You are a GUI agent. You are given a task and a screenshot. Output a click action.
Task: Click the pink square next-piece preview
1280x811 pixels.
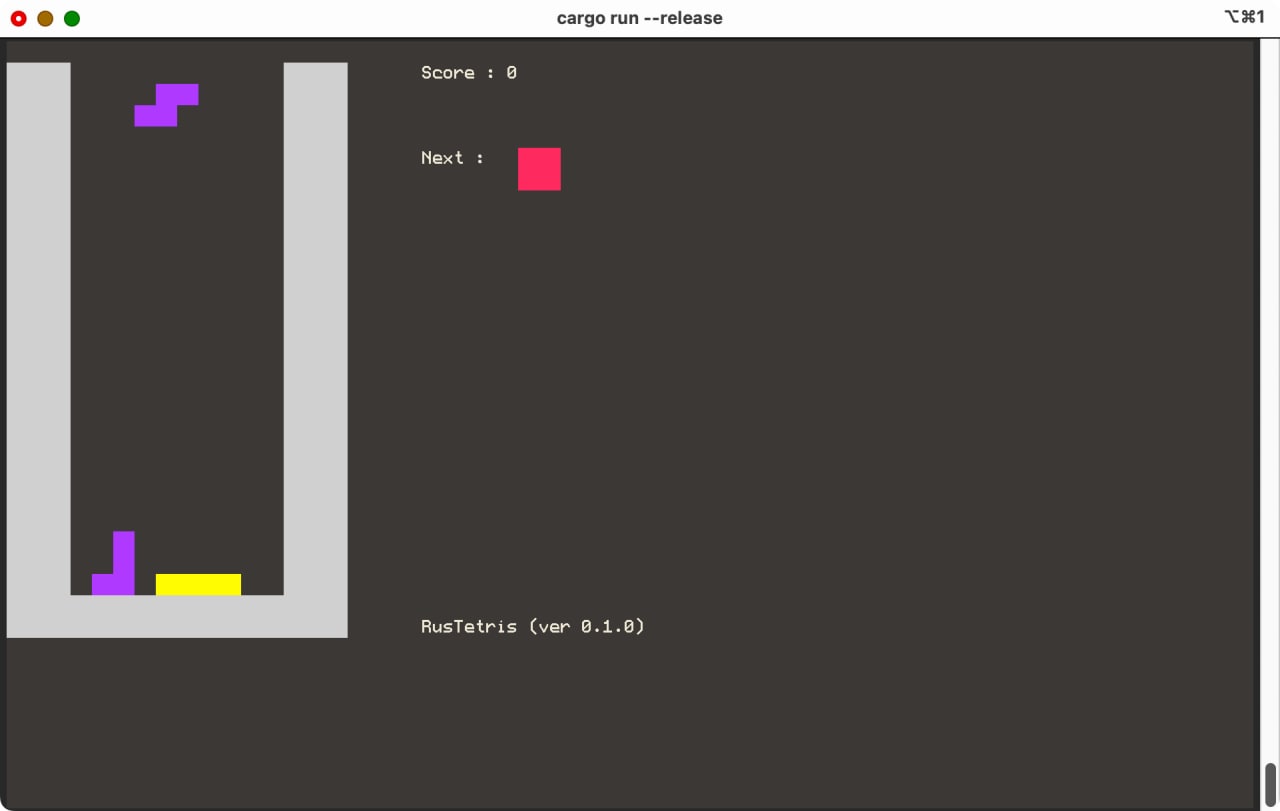coord(539,169)
